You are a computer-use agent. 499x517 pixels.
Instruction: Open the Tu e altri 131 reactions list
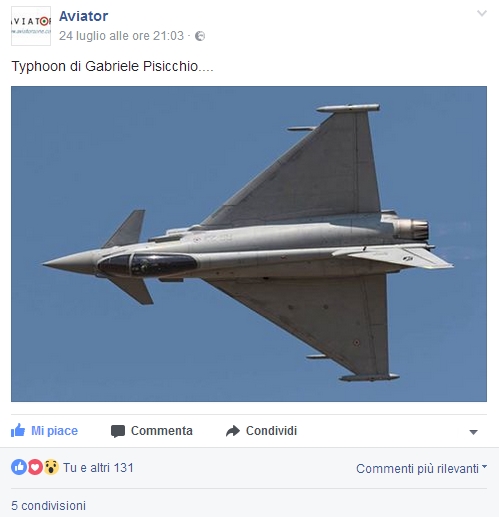click(98, 468)
